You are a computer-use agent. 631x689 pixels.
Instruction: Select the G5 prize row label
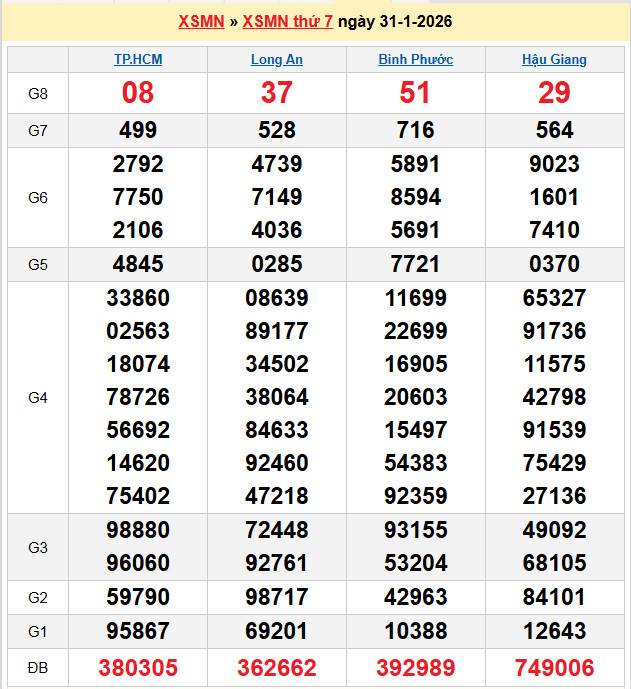38,265
